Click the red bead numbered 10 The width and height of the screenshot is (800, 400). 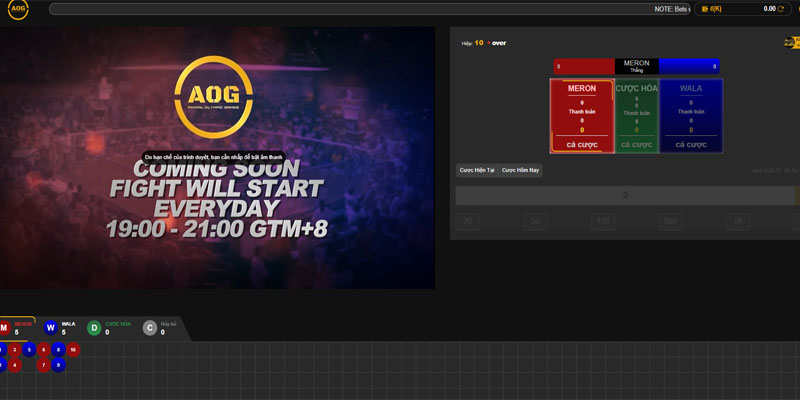pos(73,350)
